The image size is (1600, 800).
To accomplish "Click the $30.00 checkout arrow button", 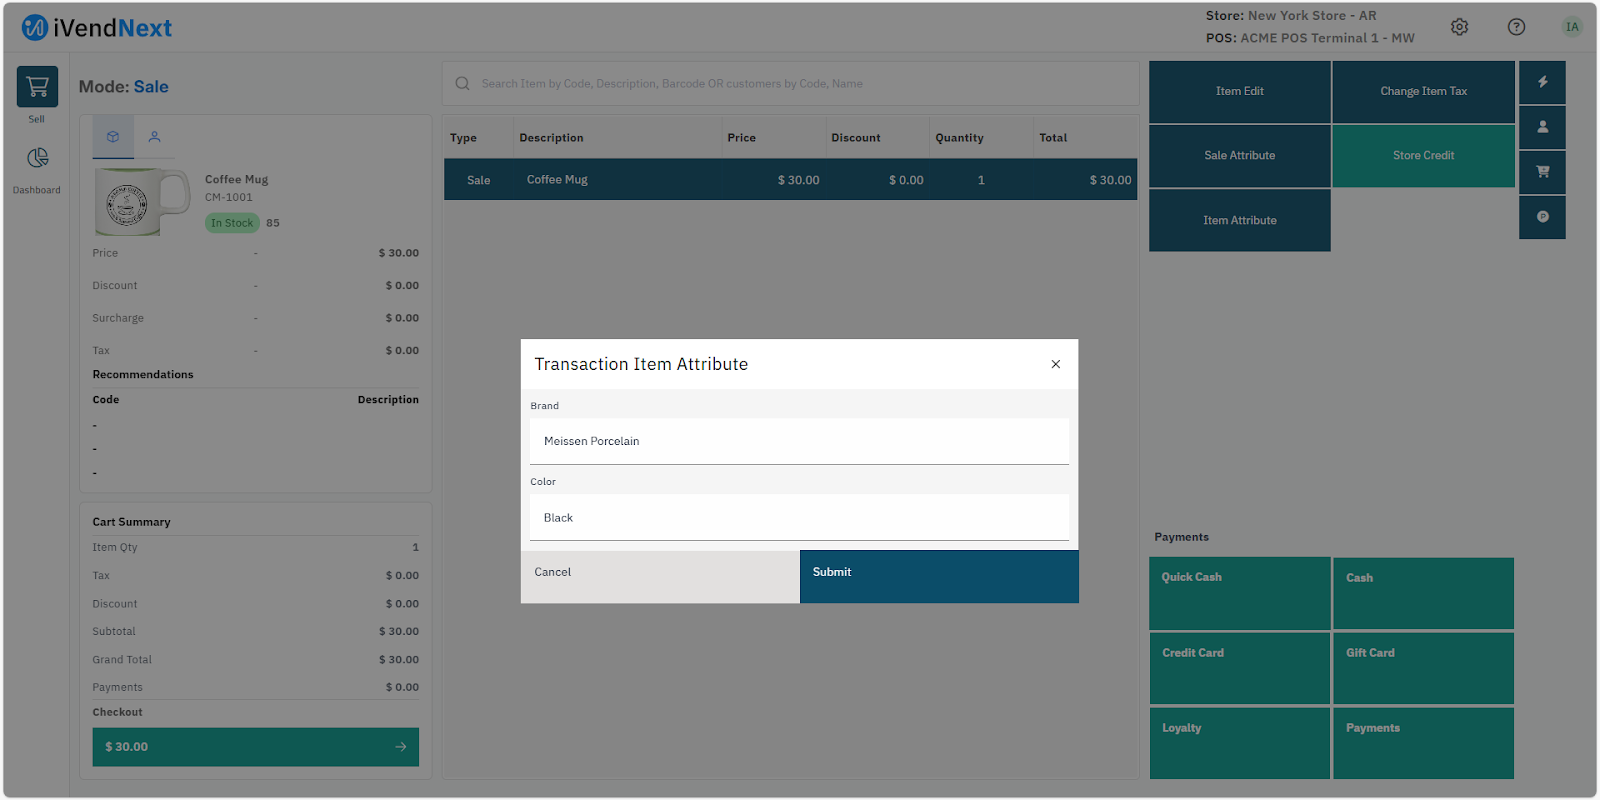I will [x=255, y=747].
